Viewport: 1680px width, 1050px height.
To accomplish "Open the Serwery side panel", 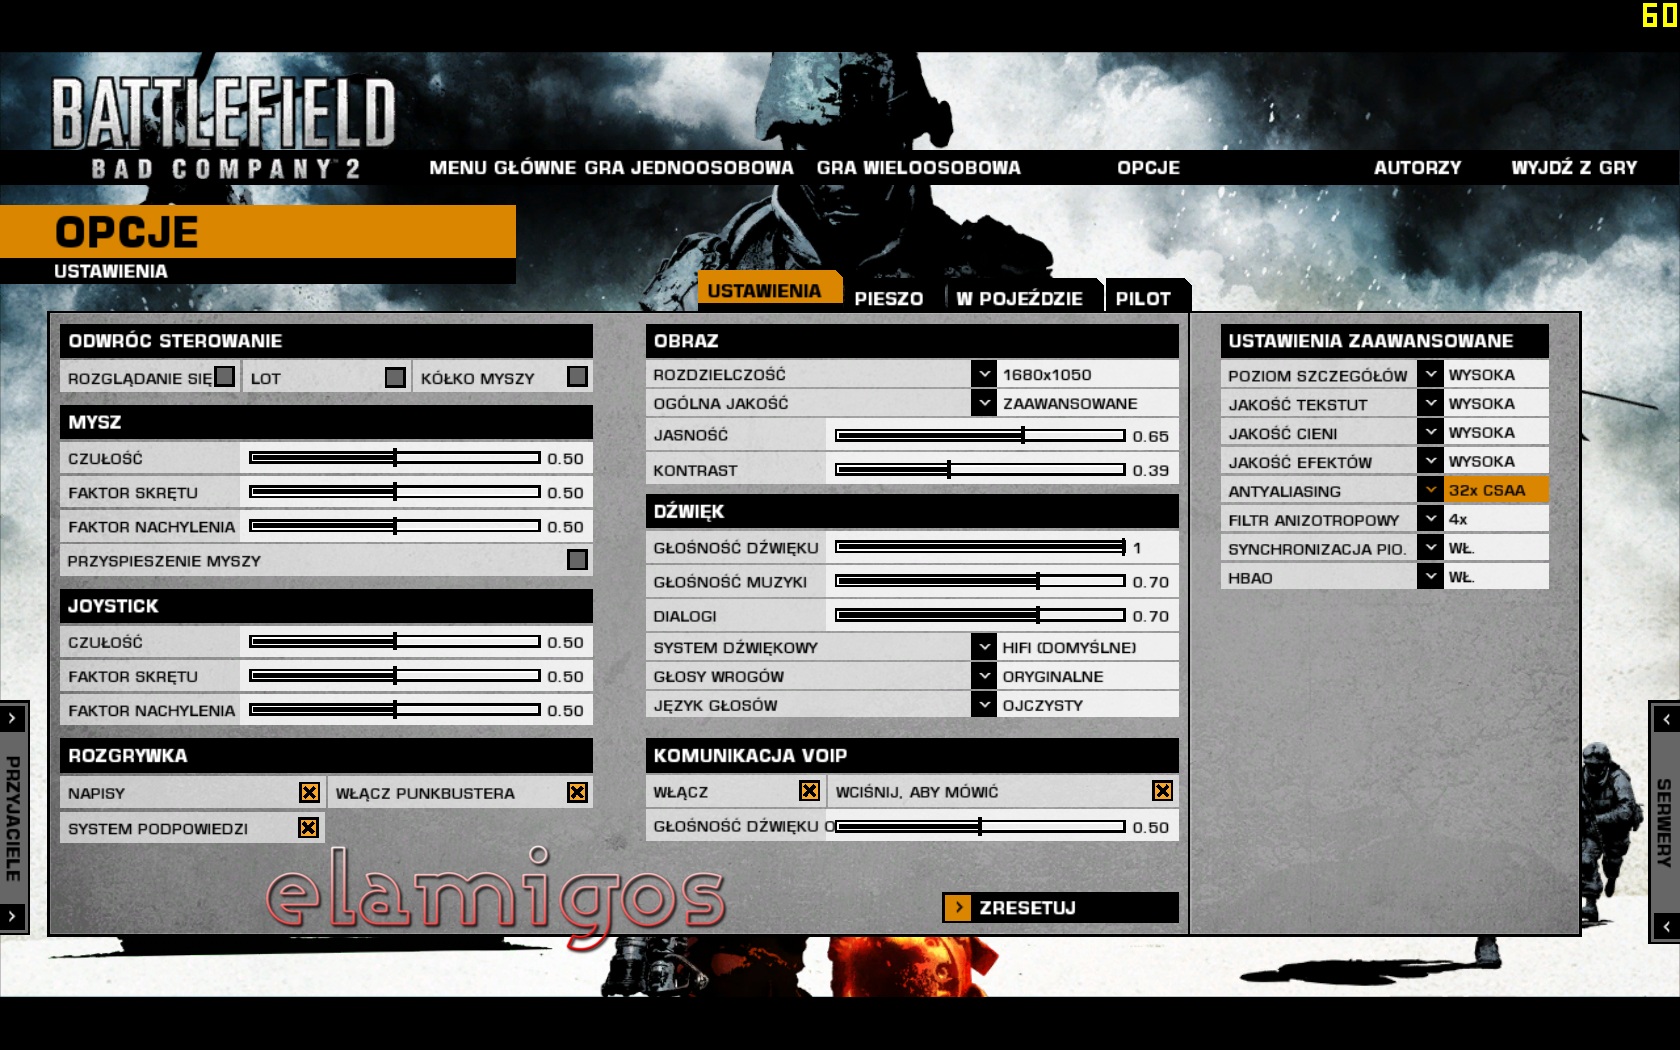I will [x=1665, y=822].
